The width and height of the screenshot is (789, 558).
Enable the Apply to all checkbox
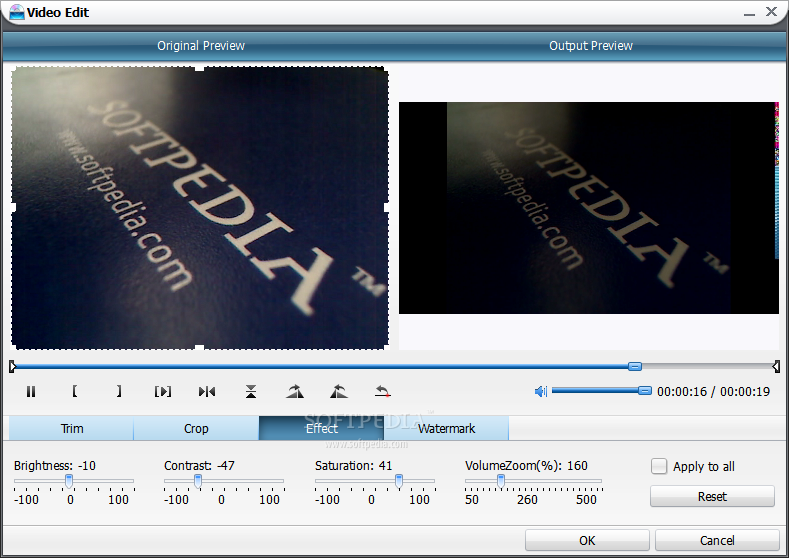(x=659, y=466)
